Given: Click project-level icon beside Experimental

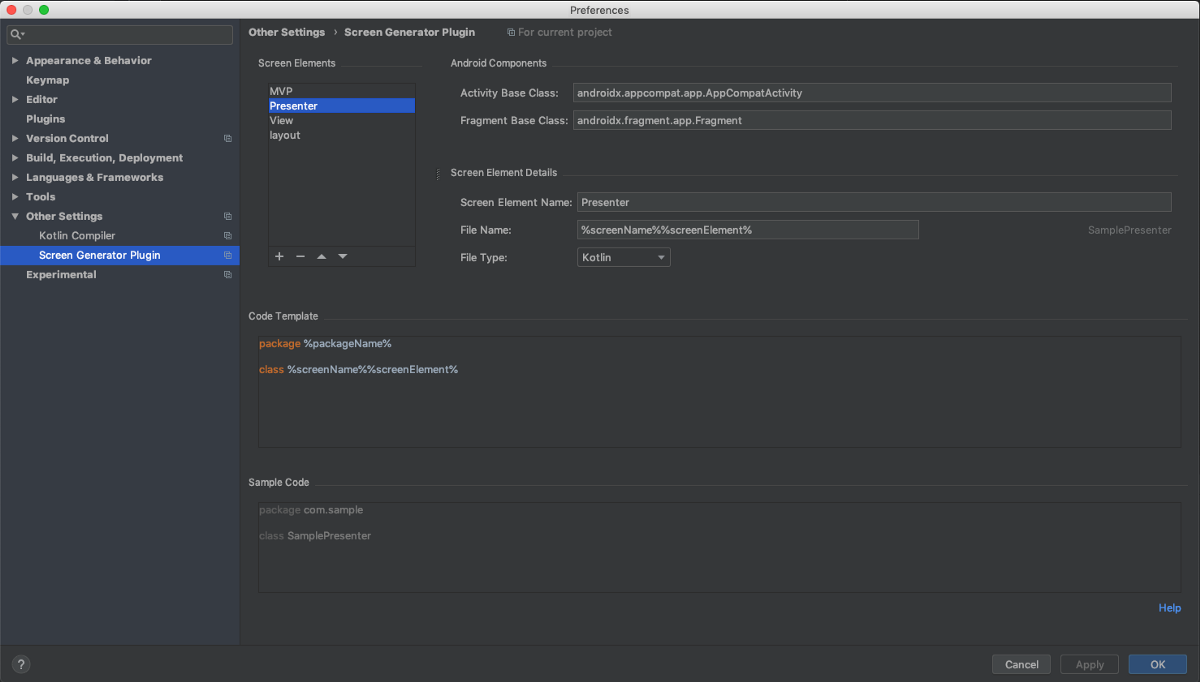Looking at the screenshot, I should click(228, 275).
